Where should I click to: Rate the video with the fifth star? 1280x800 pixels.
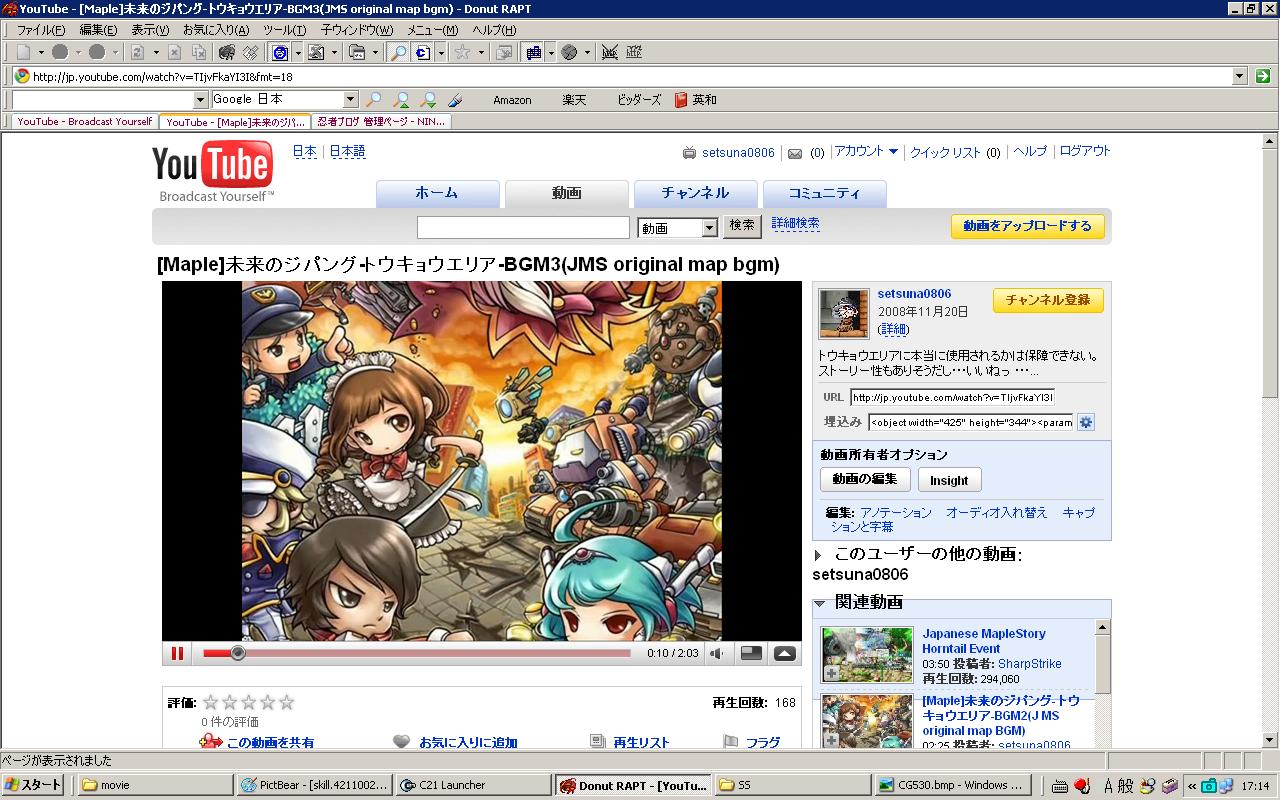[x=287, y=702]
